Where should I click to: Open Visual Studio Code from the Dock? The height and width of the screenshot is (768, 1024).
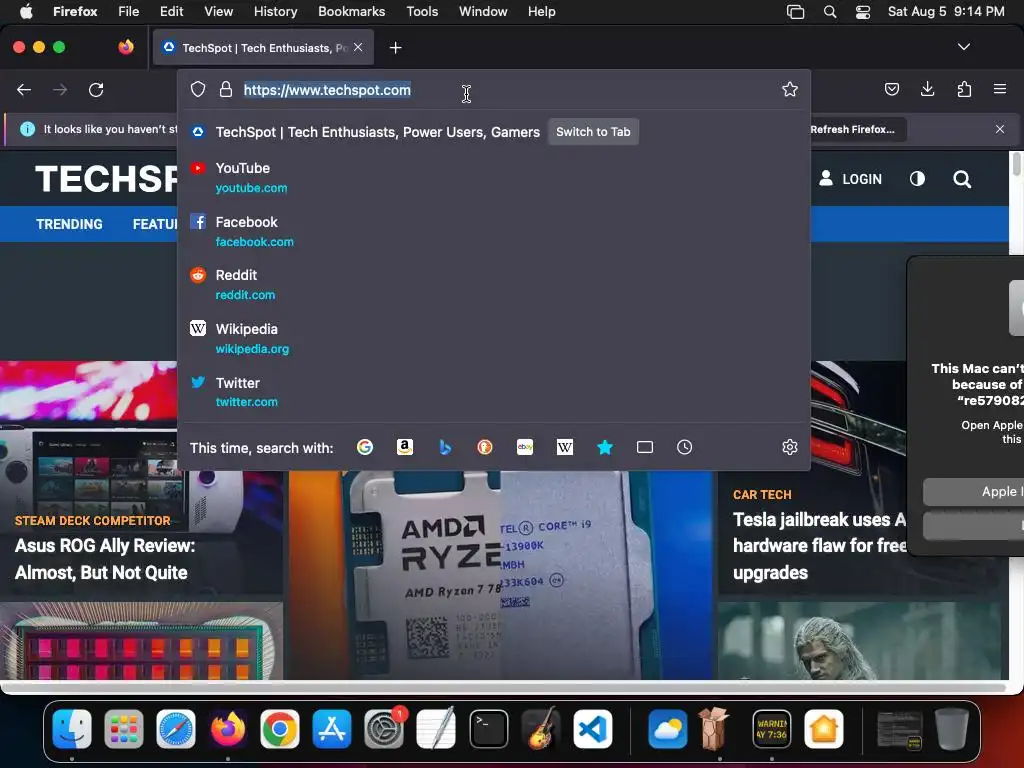[593, 729]
